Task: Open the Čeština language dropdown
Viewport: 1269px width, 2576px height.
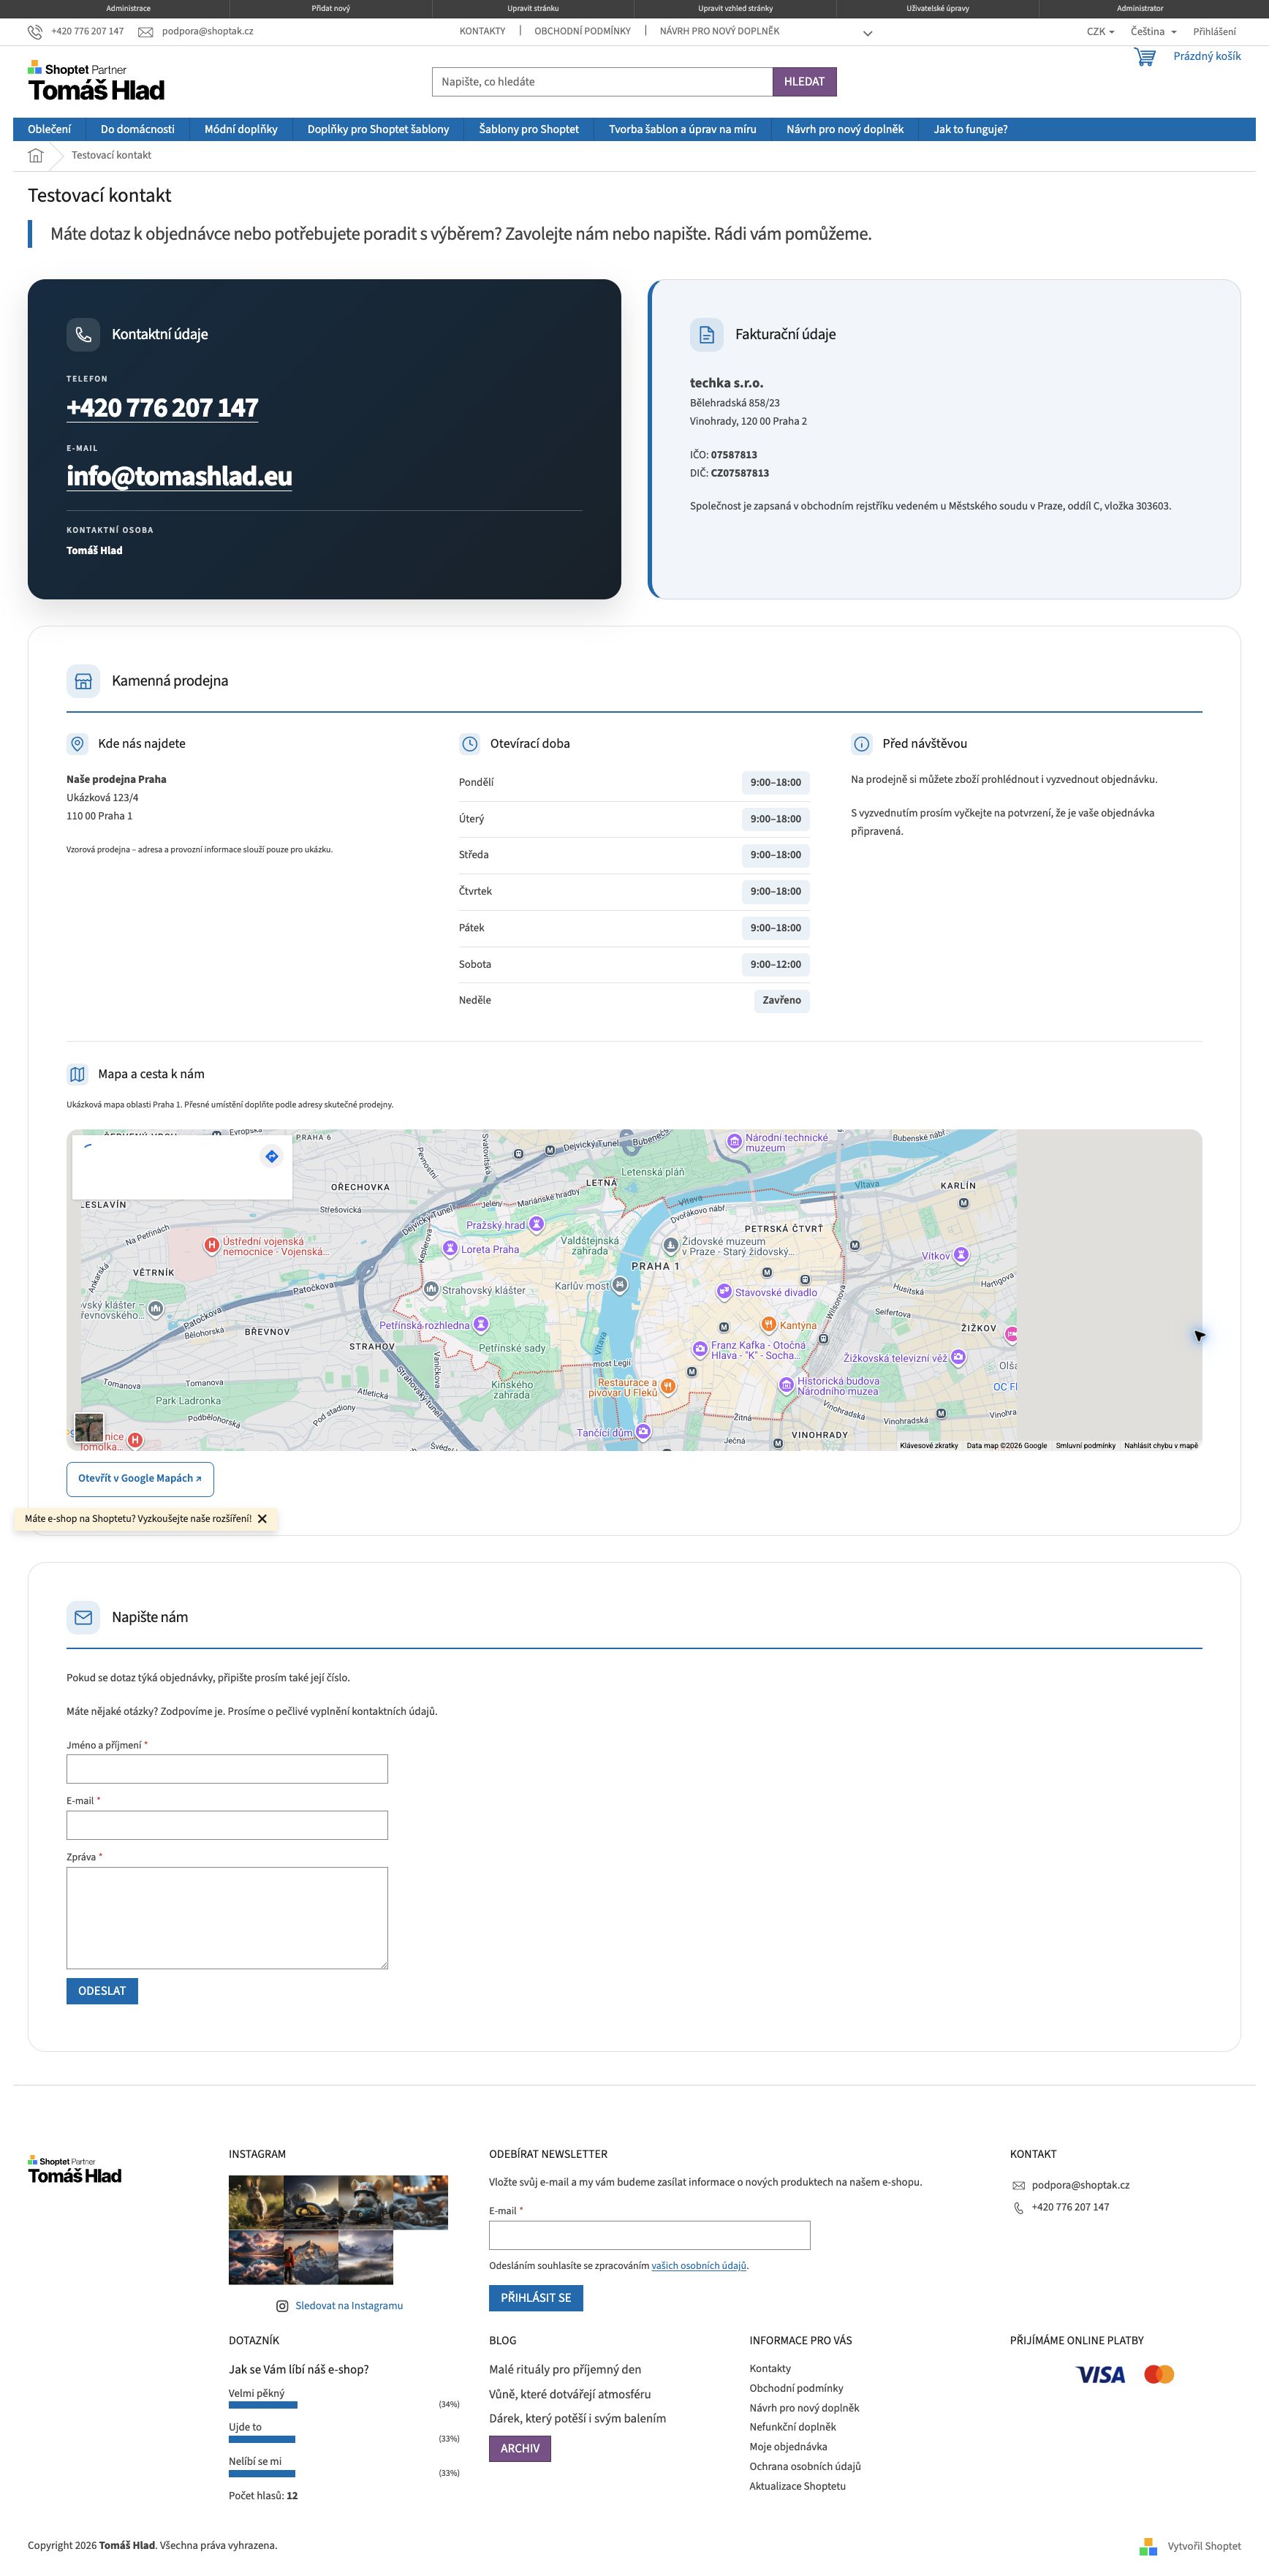Action: click(x=1153, y=32)
